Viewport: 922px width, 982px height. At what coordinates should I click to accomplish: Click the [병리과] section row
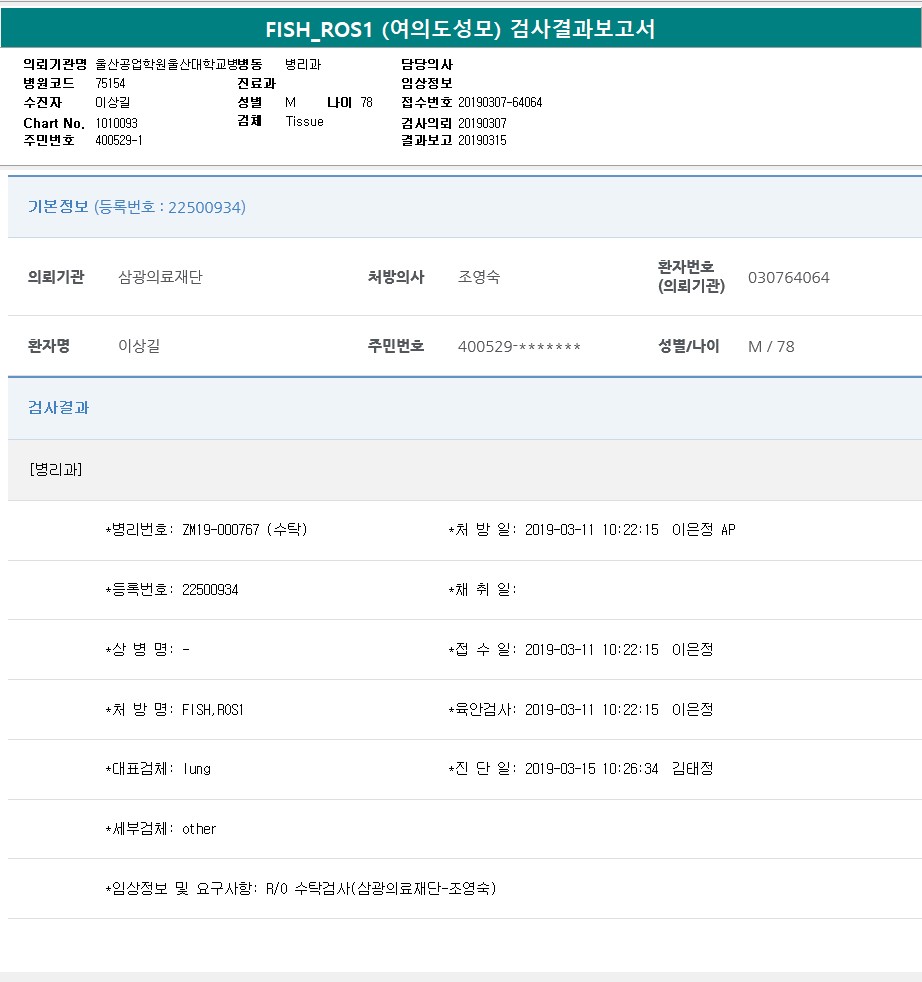(x=56, y=470)
